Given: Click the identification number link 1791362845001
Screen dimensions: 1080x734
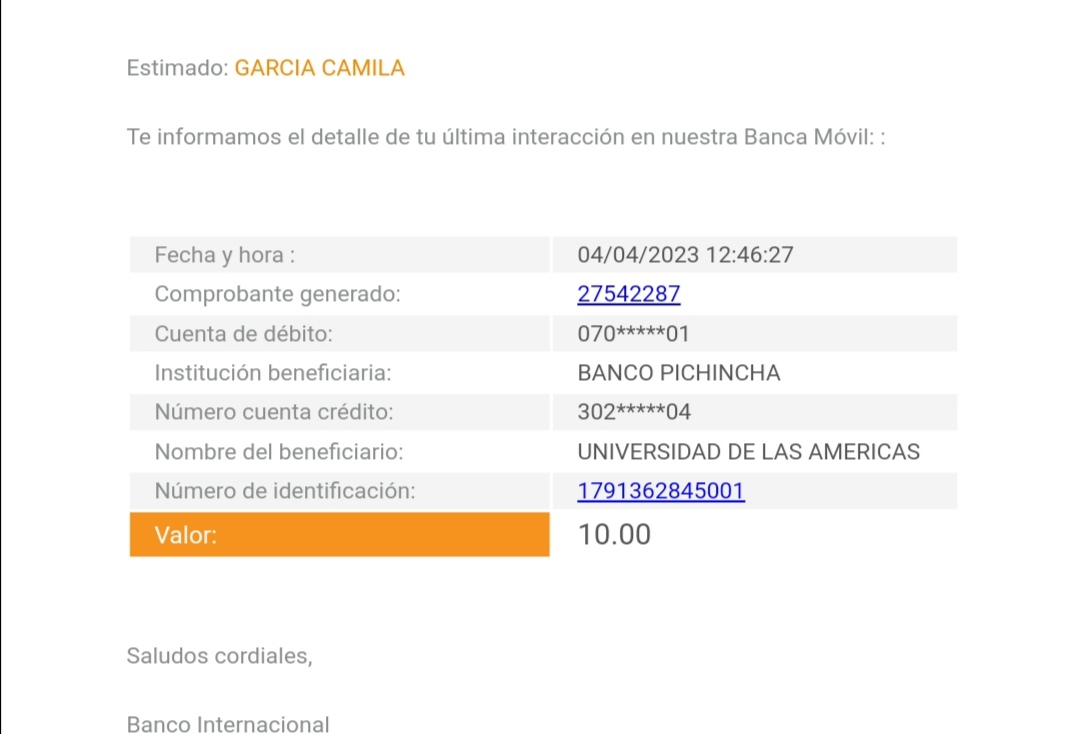Looking at the screenshot, I should [x=661, y=491].
